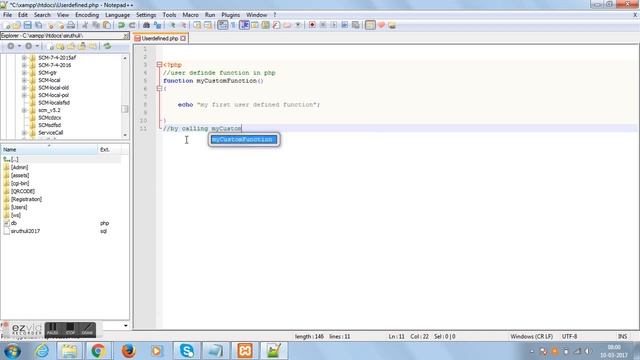Expand the scm_v5.2 tree folder

(x=24, y=110)
